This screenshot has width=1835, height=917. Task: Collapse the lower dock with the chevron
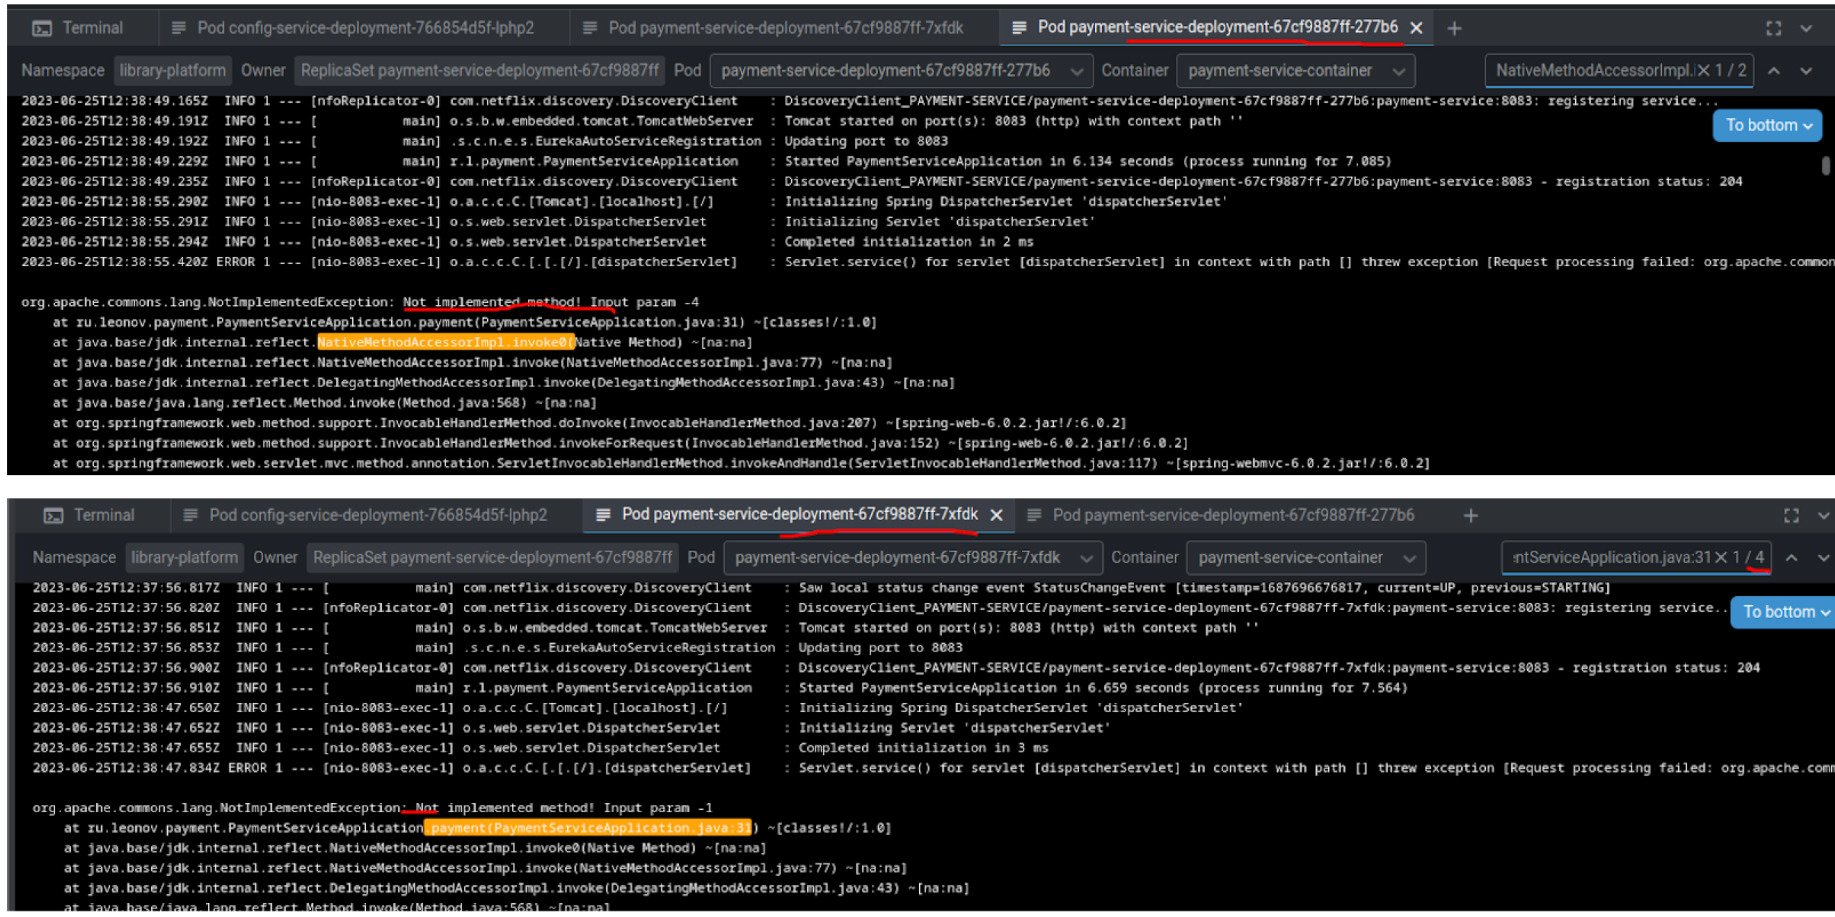click(x=1824, y=515)
